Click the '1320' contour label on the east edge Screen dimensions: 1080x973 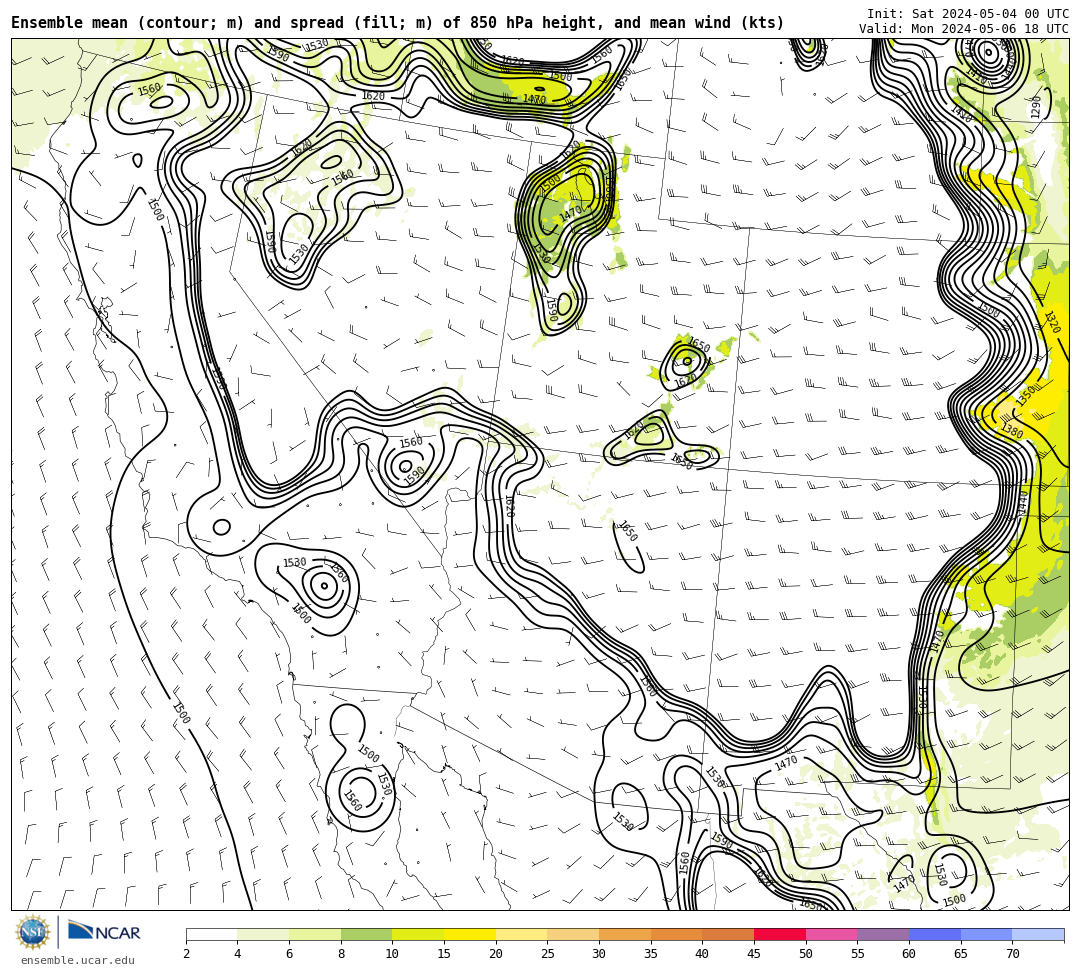point(1052,322)
